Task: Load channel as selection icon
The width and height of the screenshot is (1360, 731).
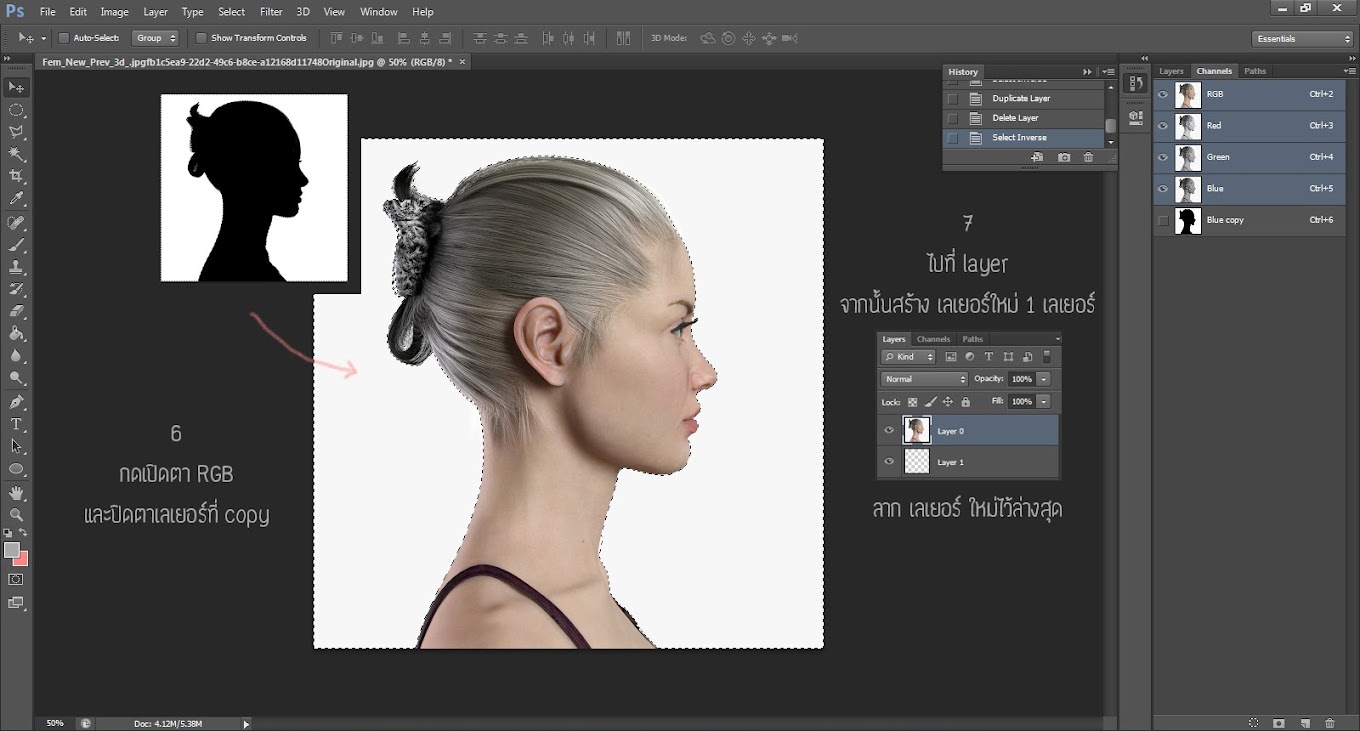Action: tap(1253, 723)
